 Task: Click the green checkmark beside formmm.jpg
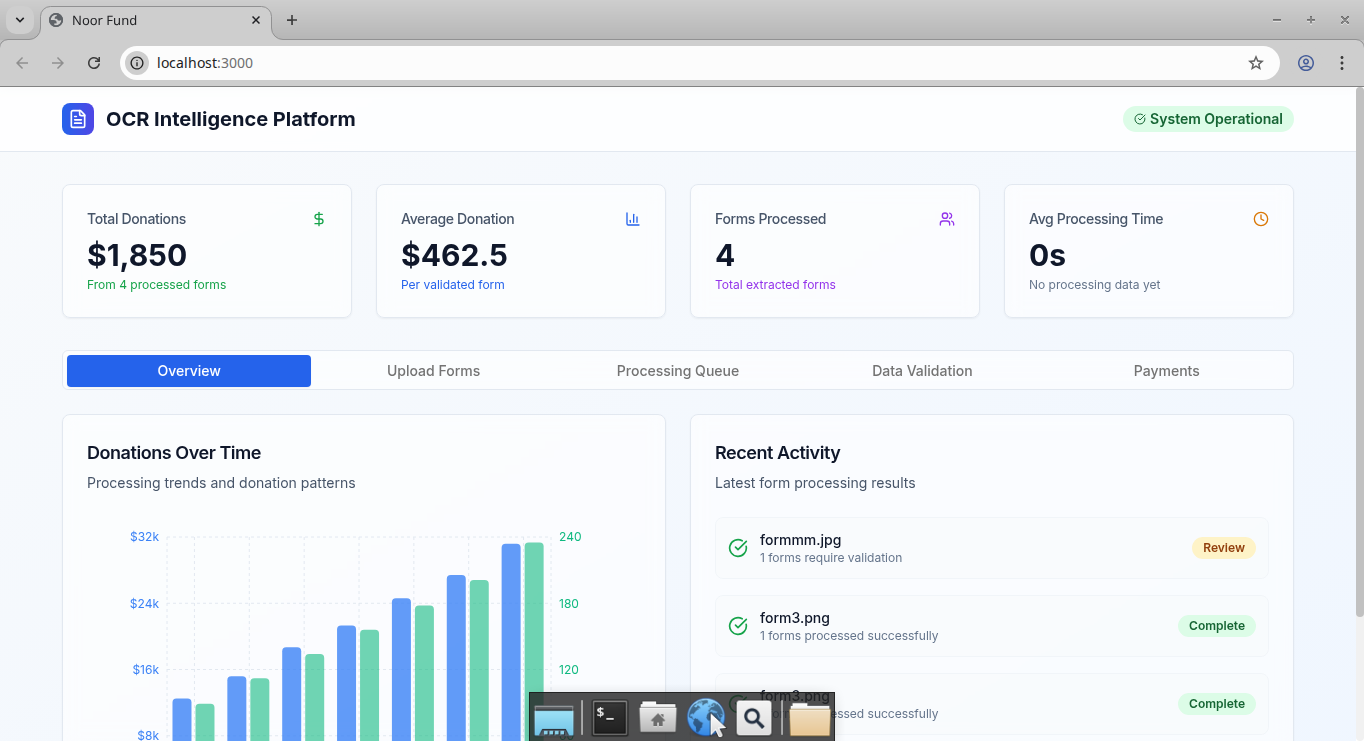tap(738, 548)
